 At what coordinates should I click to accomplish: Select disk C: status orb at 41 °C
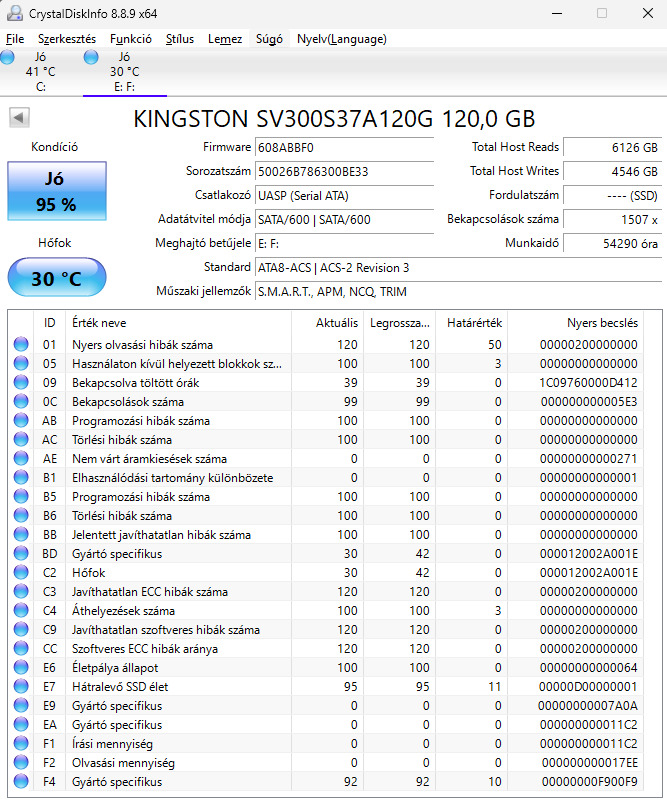click(x=8, y=57)
